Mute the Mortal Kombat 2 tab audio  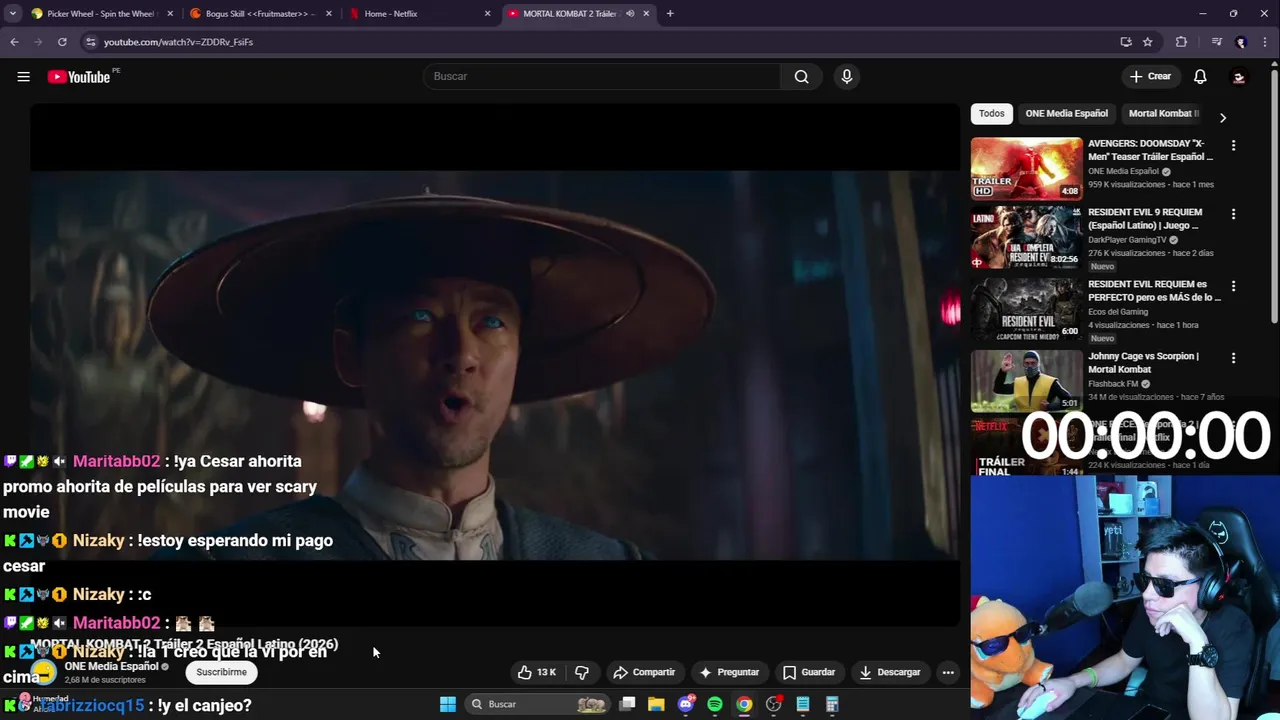[x=630, y=14]
